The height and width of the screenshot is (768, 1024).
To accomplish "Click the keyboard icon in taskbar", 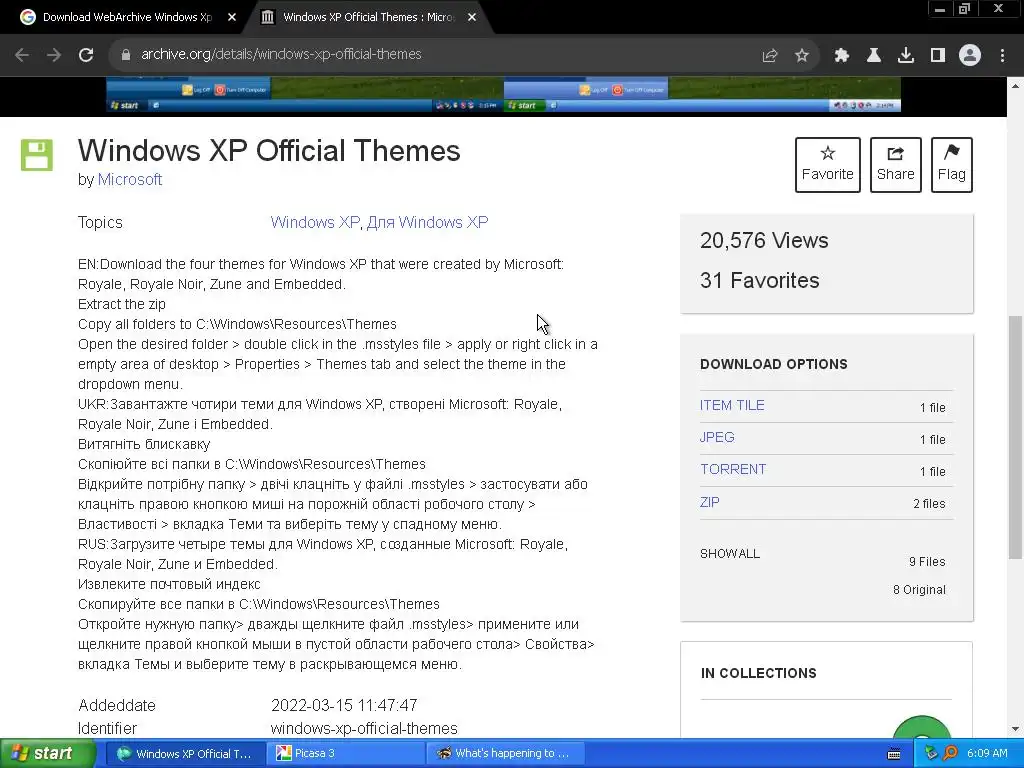I will click(x=894, y=754).
